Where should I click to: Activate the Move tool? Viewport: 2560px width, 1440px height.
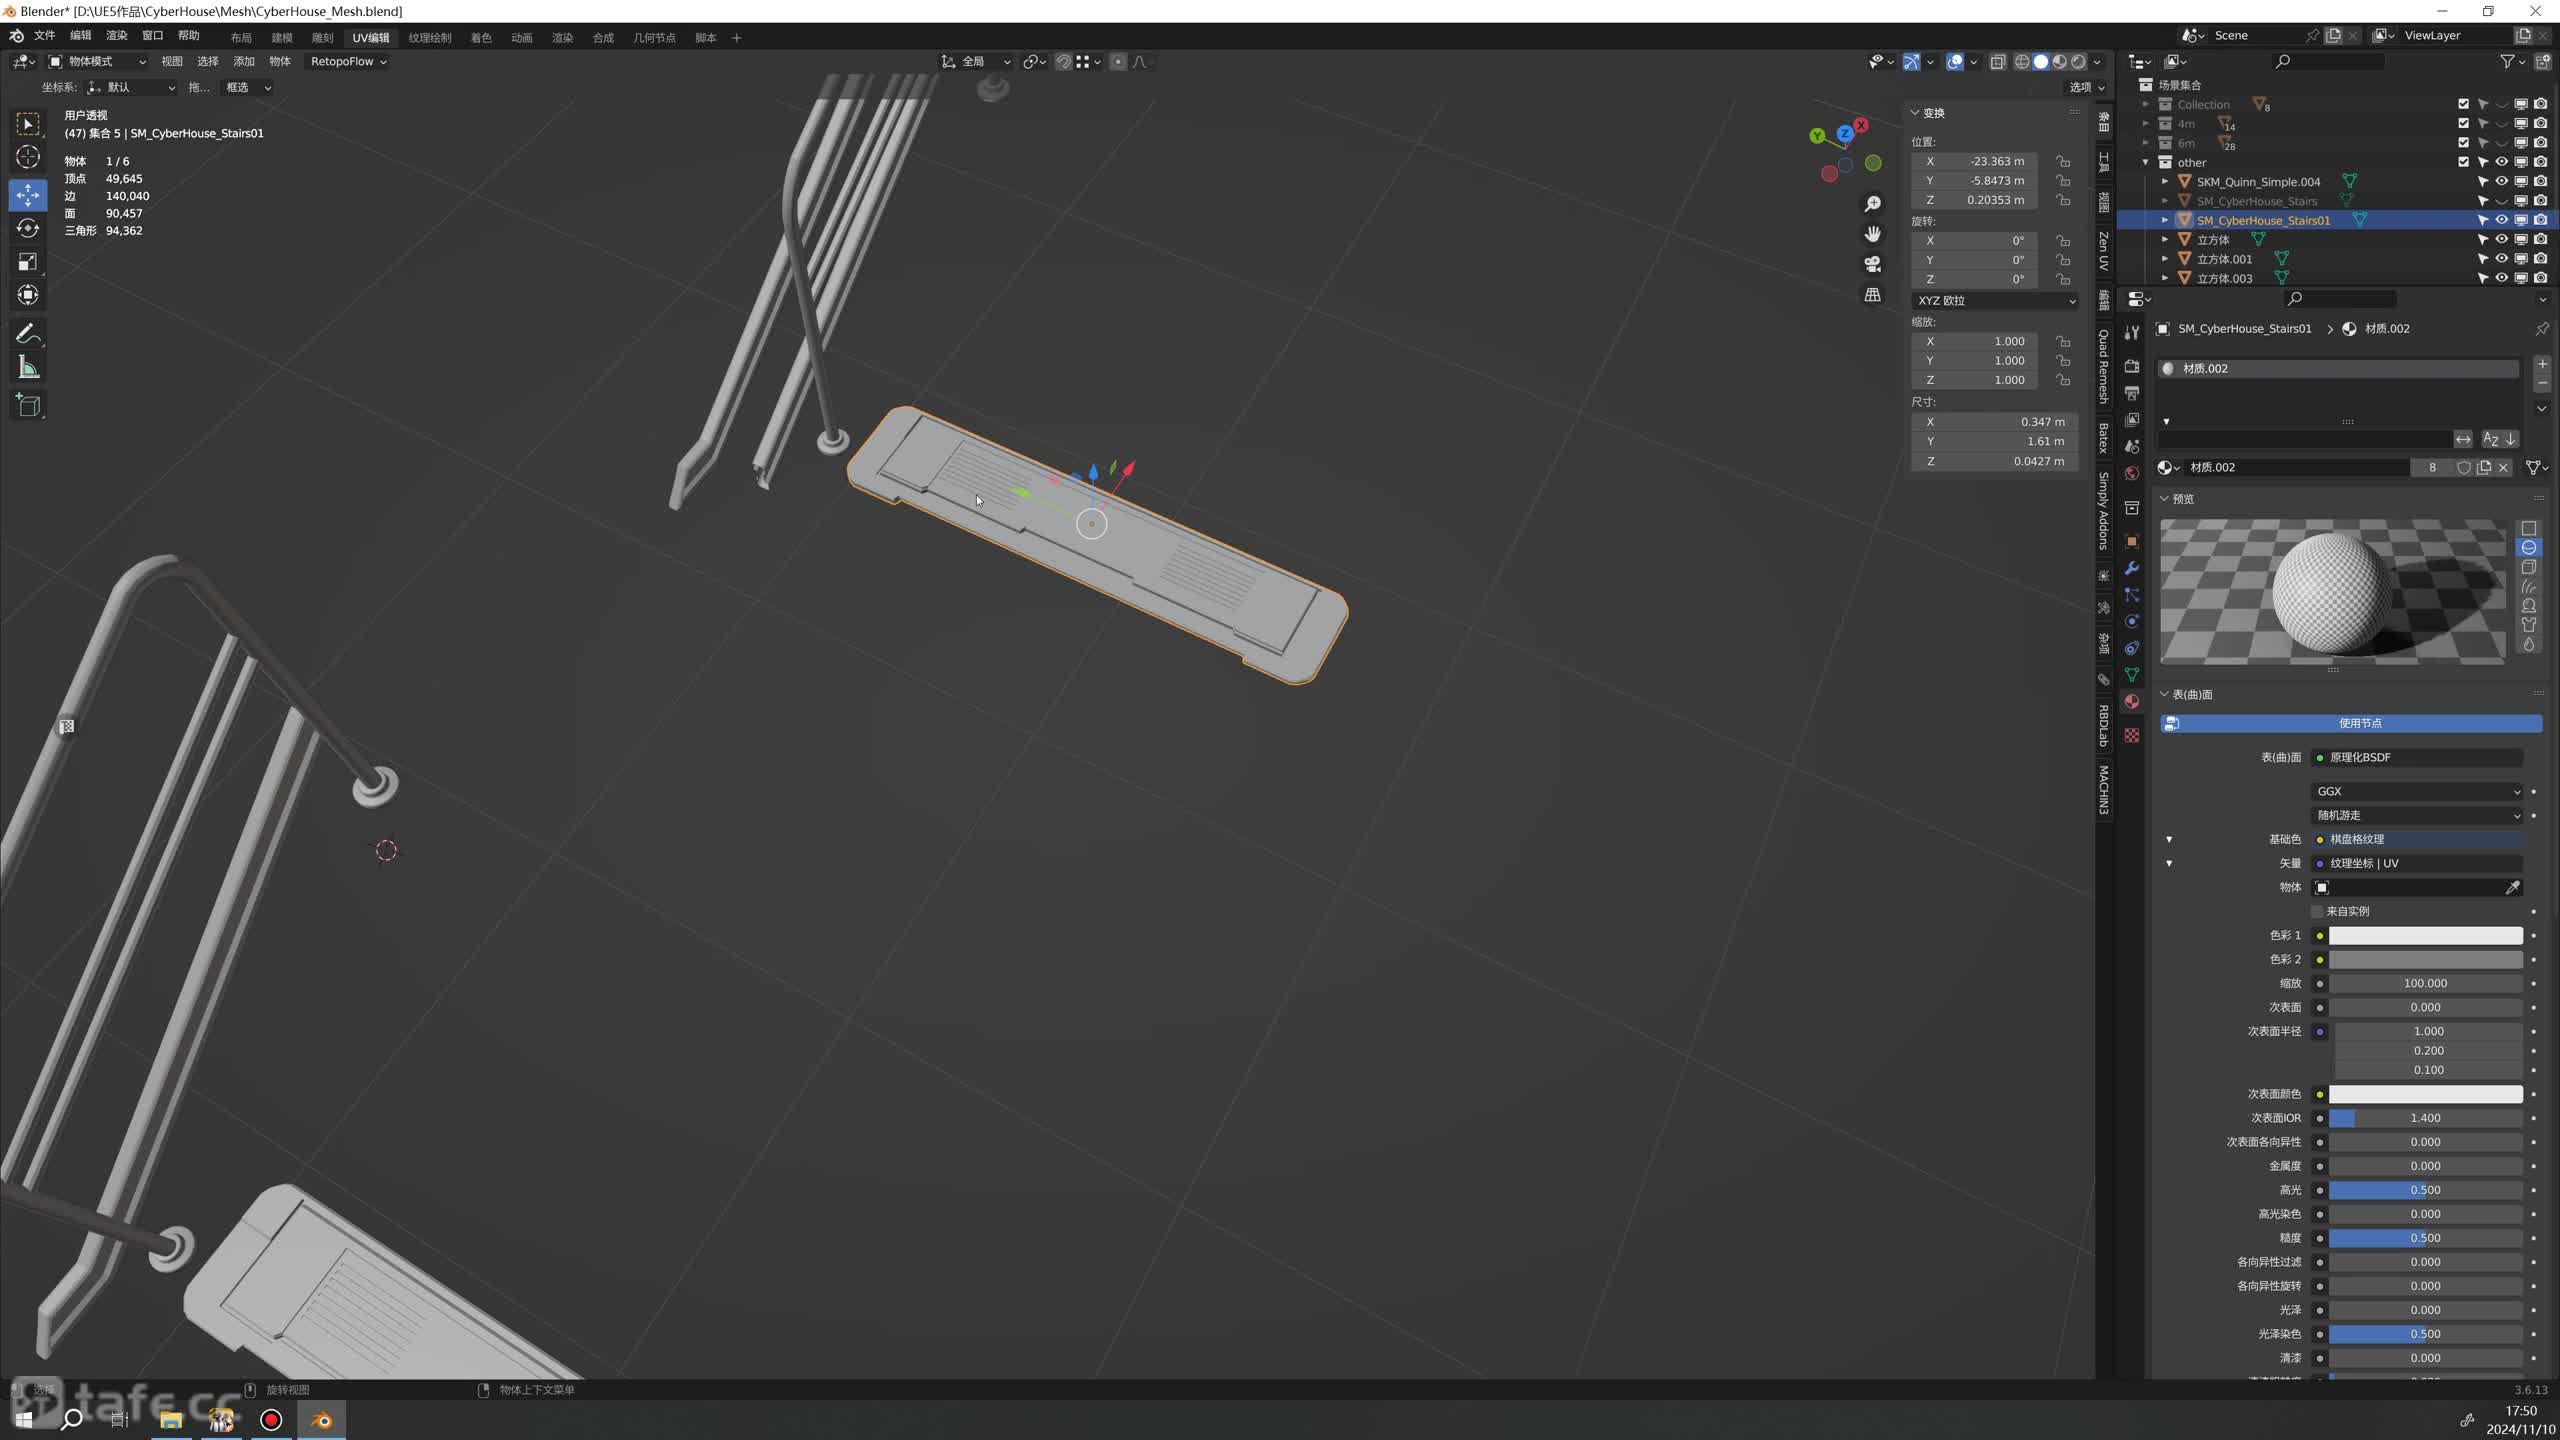(x=28, y=194)
